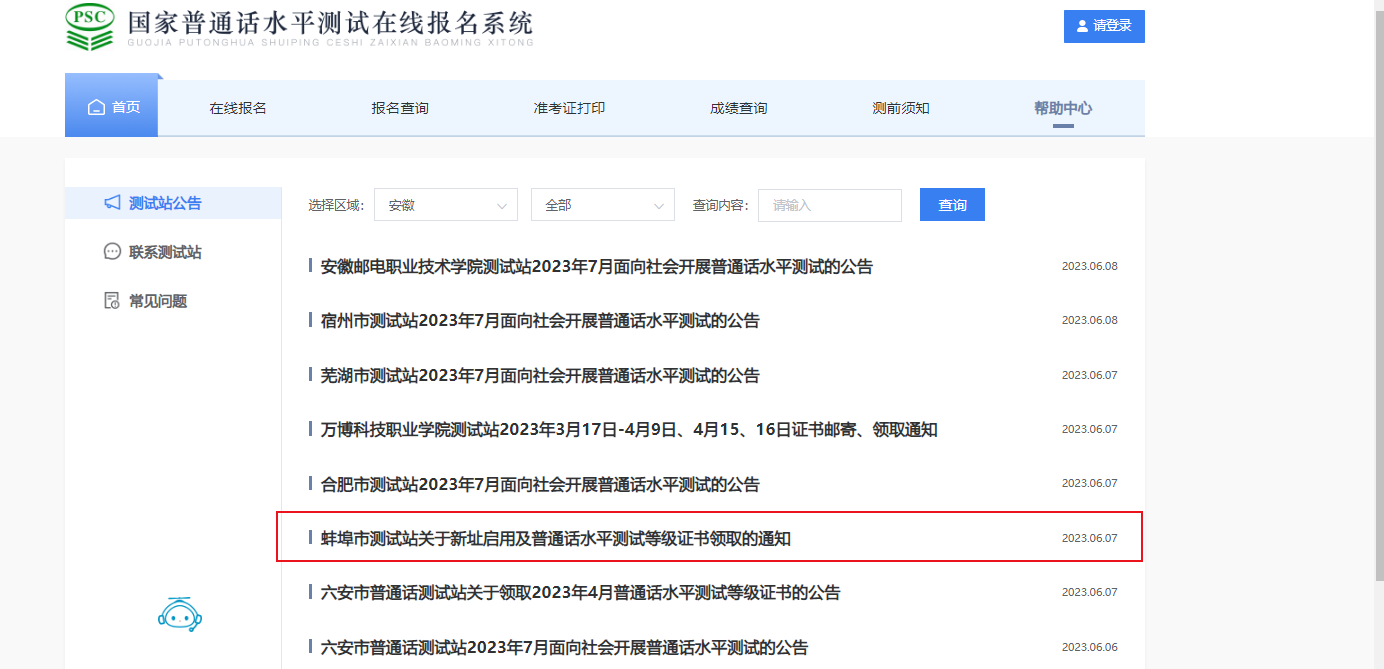1384x669 pixels.
Task: Open 帮助中心 in the navigation bar
Action: [x=1063, y=108]
